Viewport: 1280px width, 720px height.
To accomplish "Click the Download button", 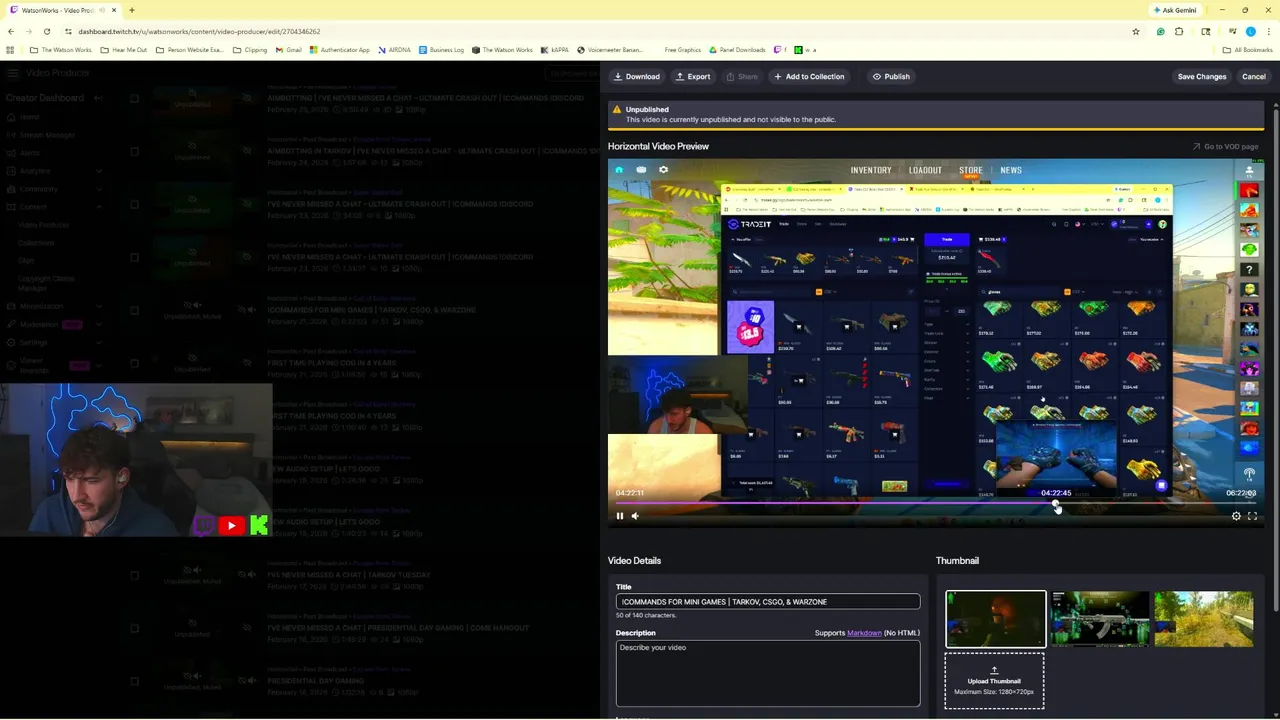I will pos(637,76).
